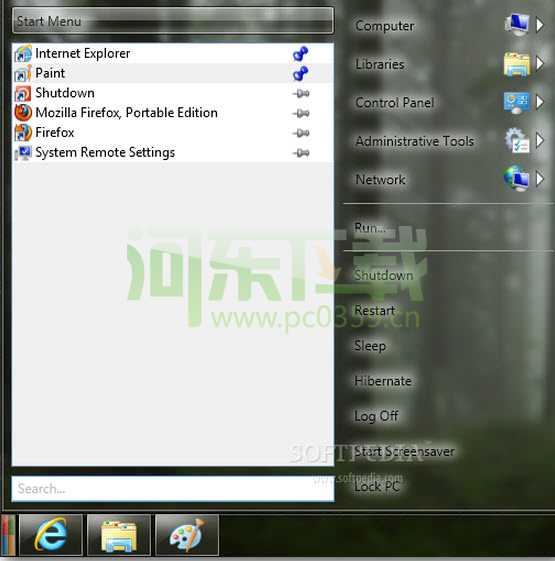This screenshot has width=555, height=561.
Task: Click the Lock PC option
Action: (x=376, y=487)
